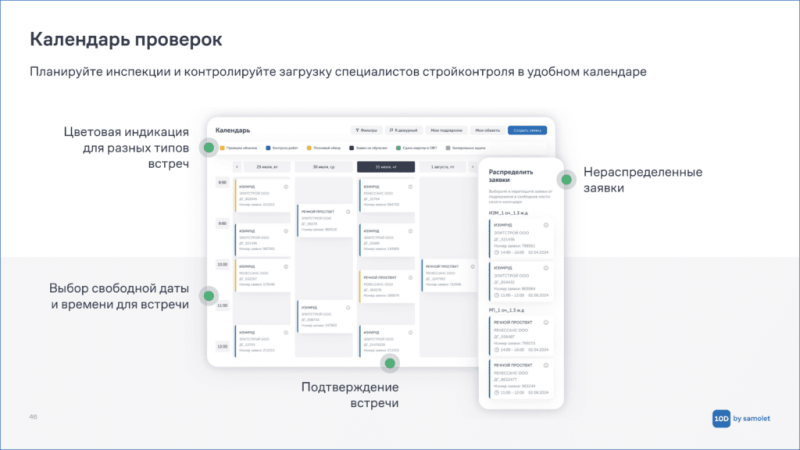Open info icon on unassigned РЕЧНОЙ ПРОСПЕКТ 14:00 request

(x=545, y=322)
